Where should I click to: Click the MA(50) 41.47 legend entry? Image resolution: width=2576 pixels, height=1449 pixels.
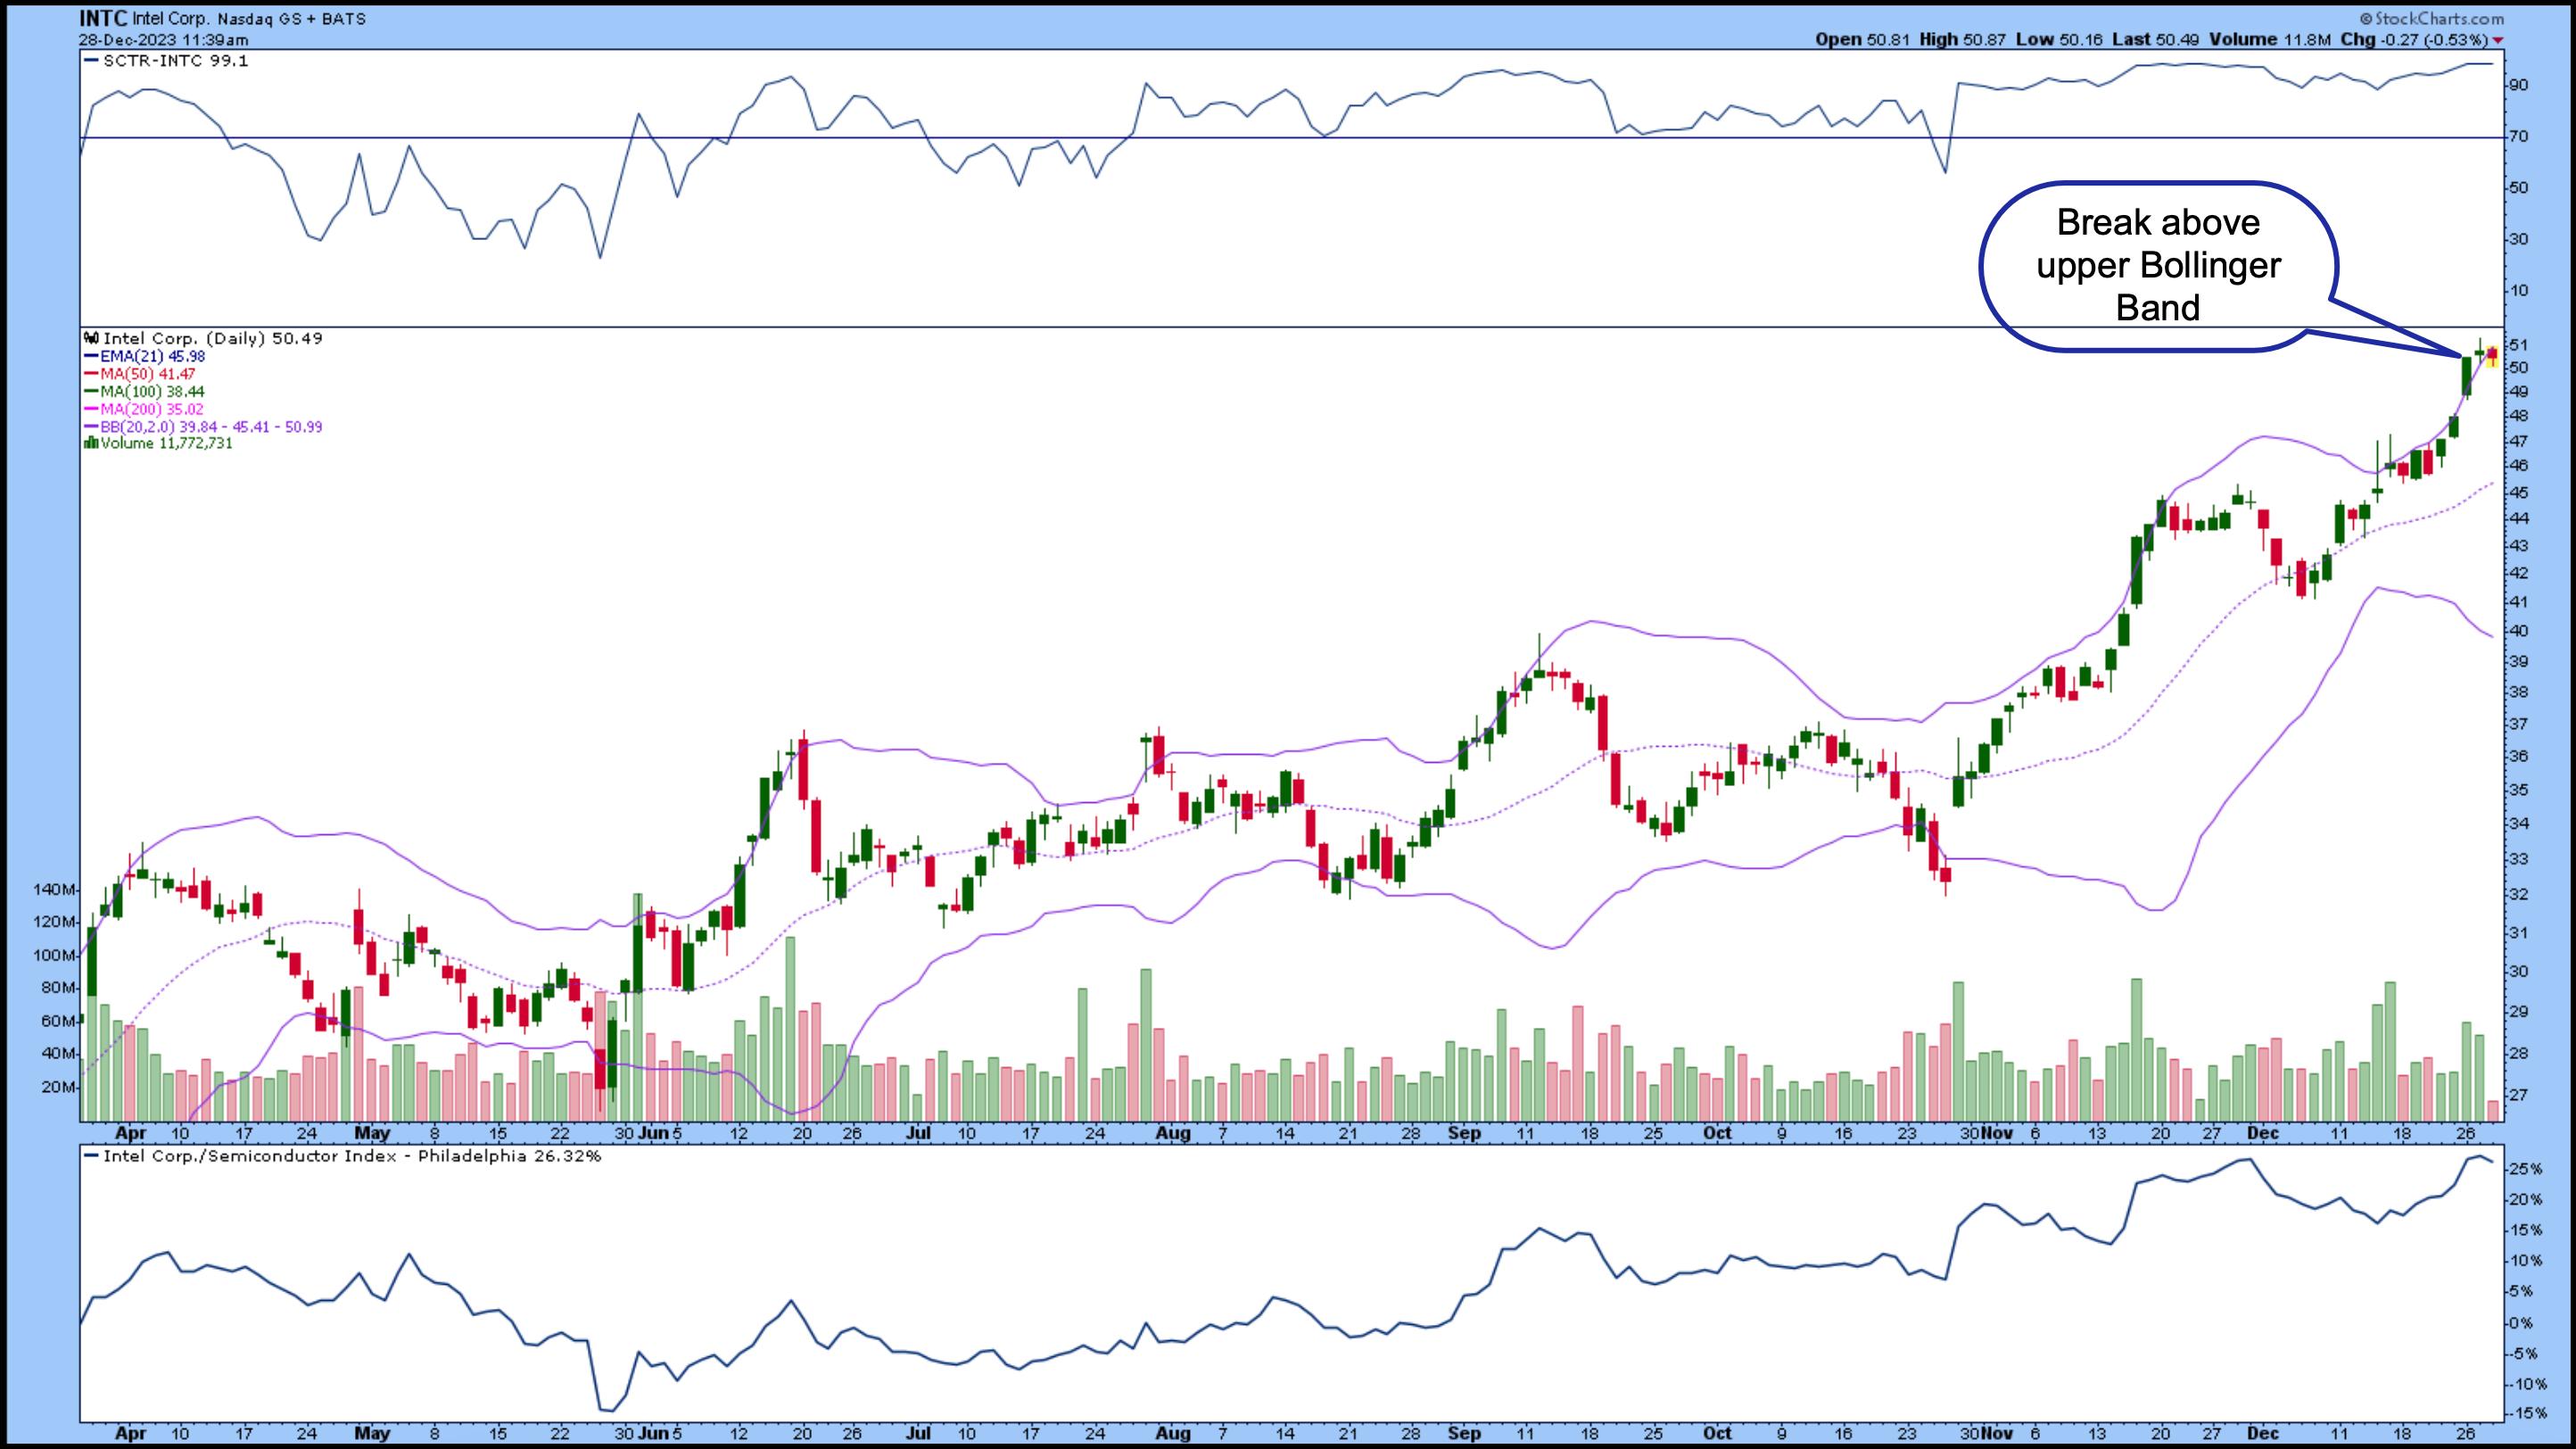point(148,374)
